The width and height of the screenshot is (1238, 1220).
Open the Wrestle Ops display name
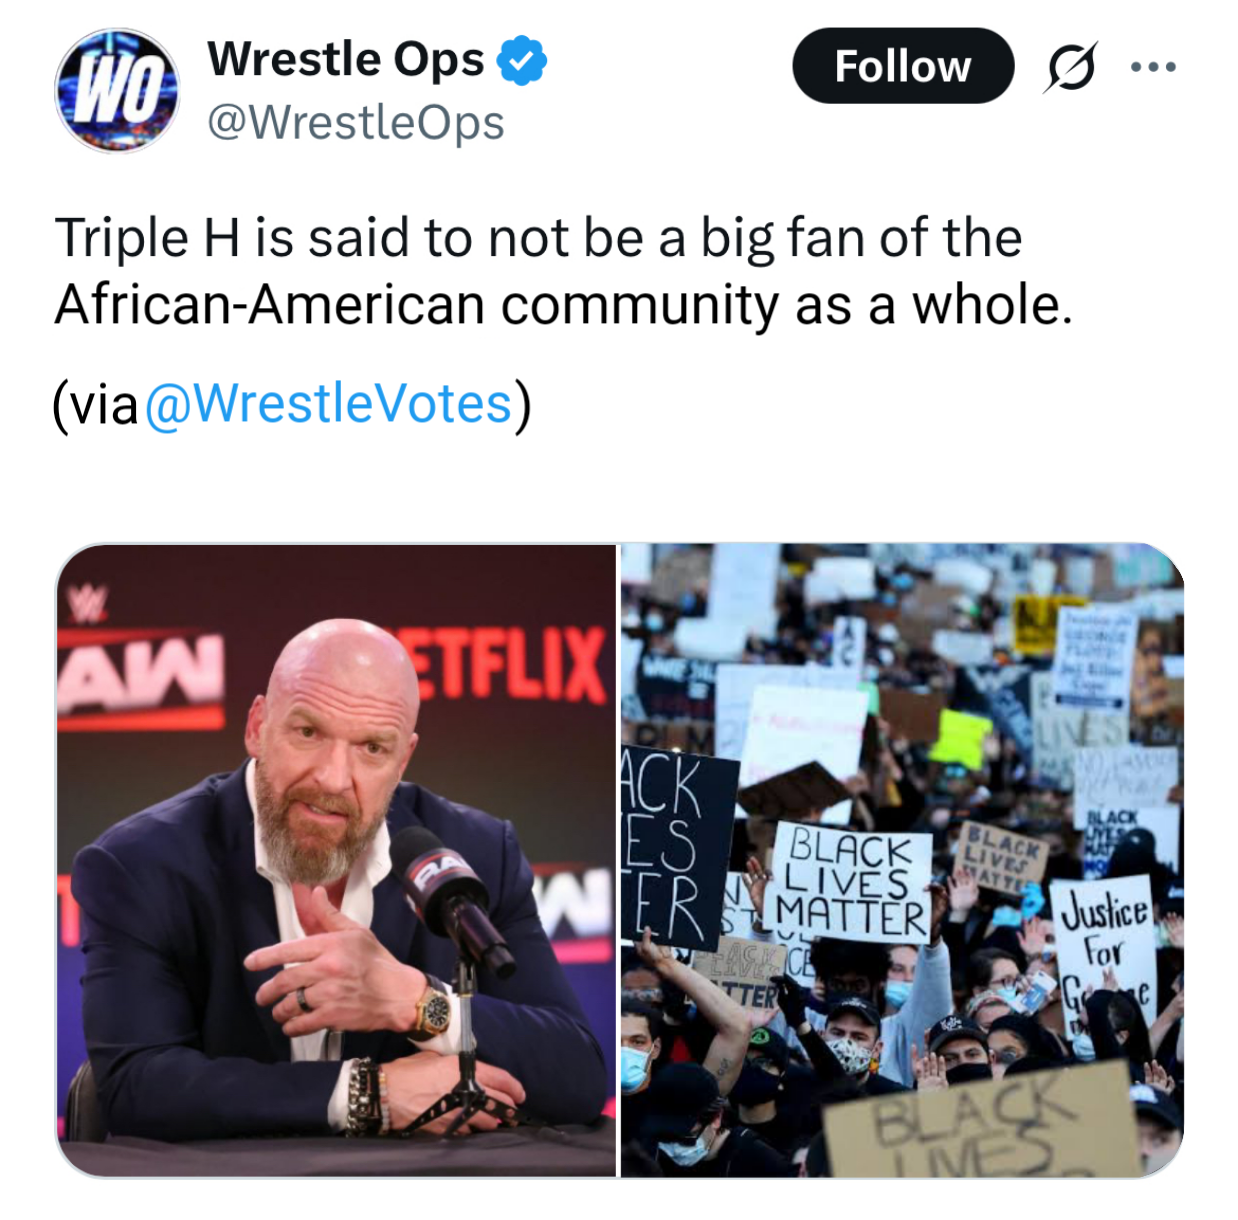coord(346,59)
